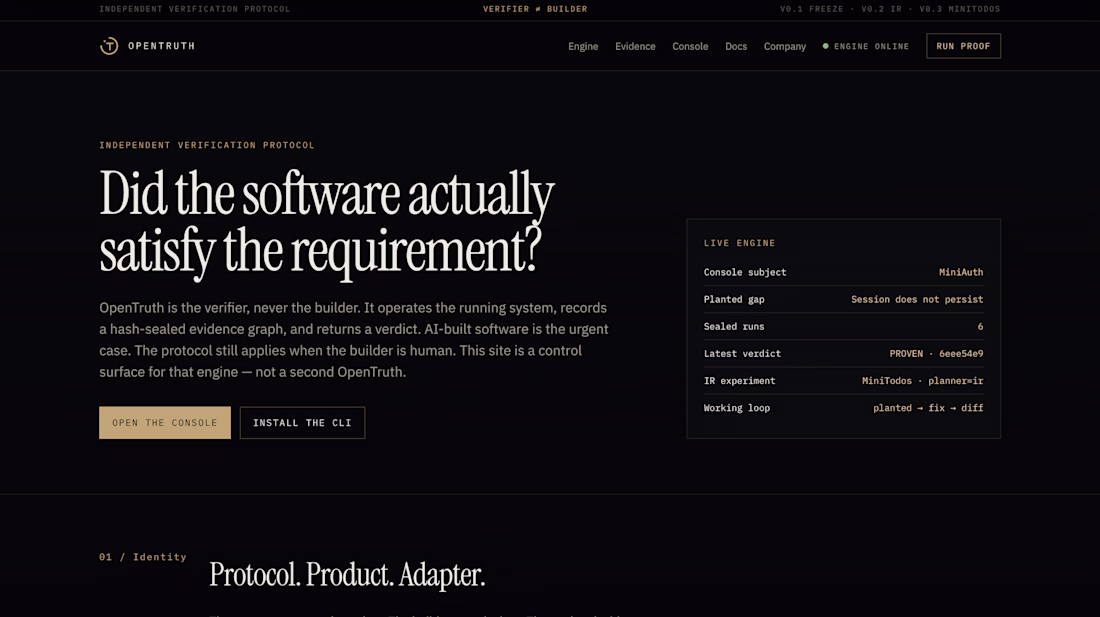
Task: Select Docs in the navigation bar
Action: [736, 46]
